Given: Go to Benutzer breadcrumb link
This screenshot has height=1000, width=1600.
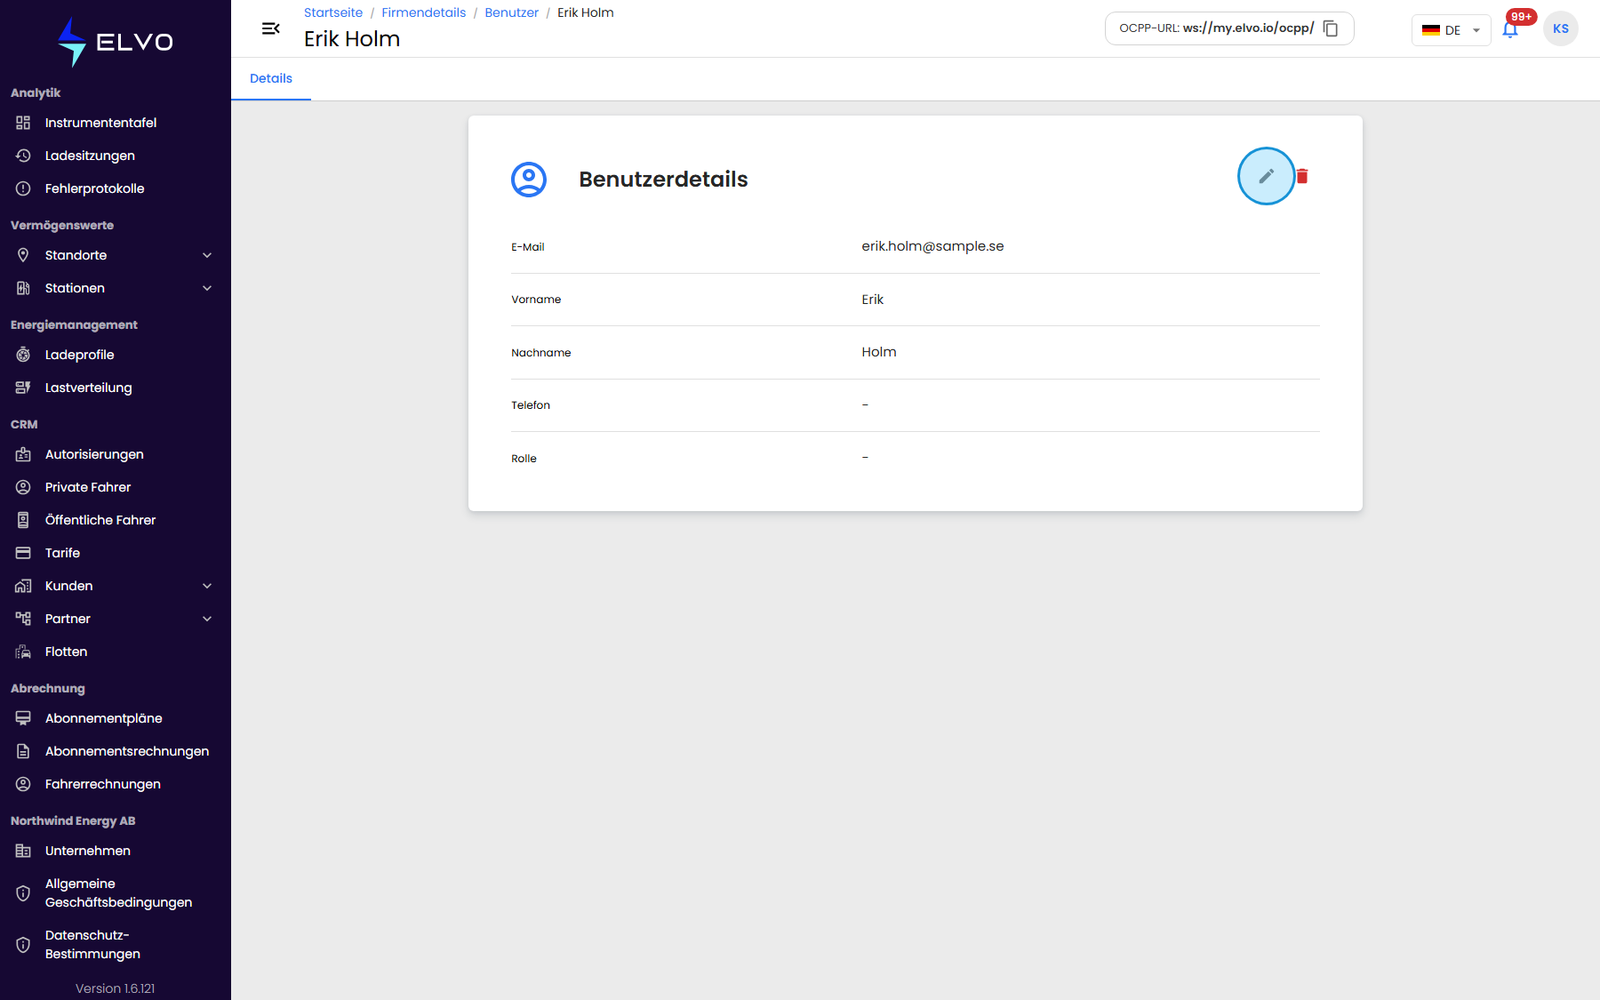Looking at the screenshot, I should (x=511, y=13).
